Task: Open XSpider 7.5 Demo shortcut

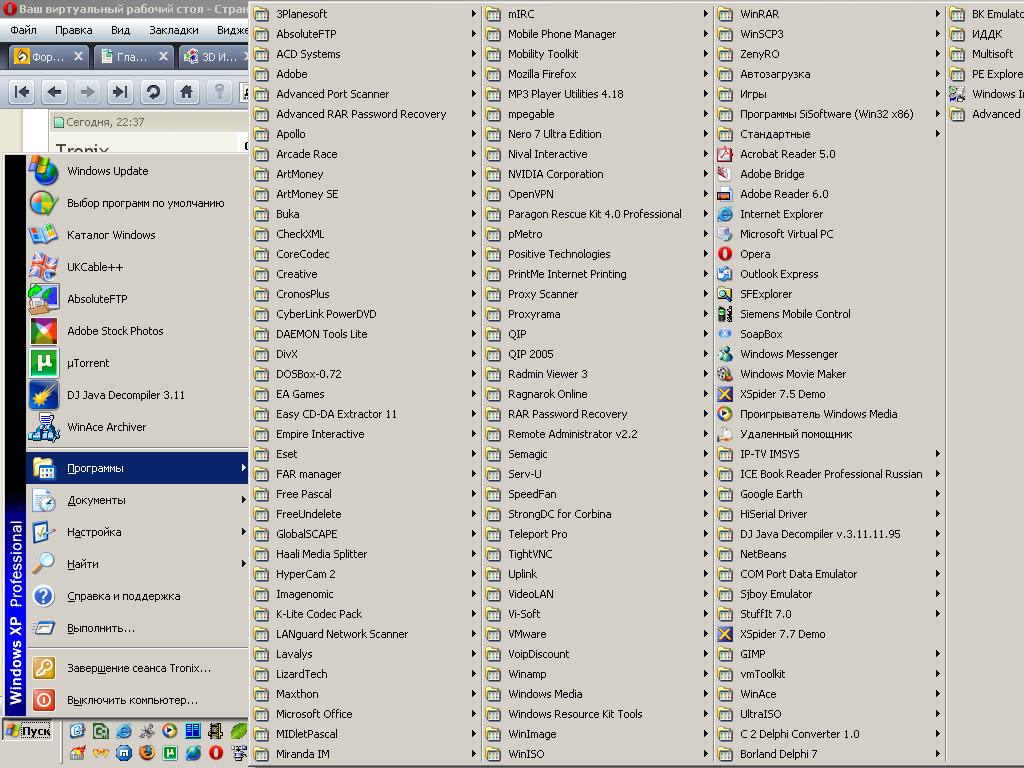Action: click(782, 394)
